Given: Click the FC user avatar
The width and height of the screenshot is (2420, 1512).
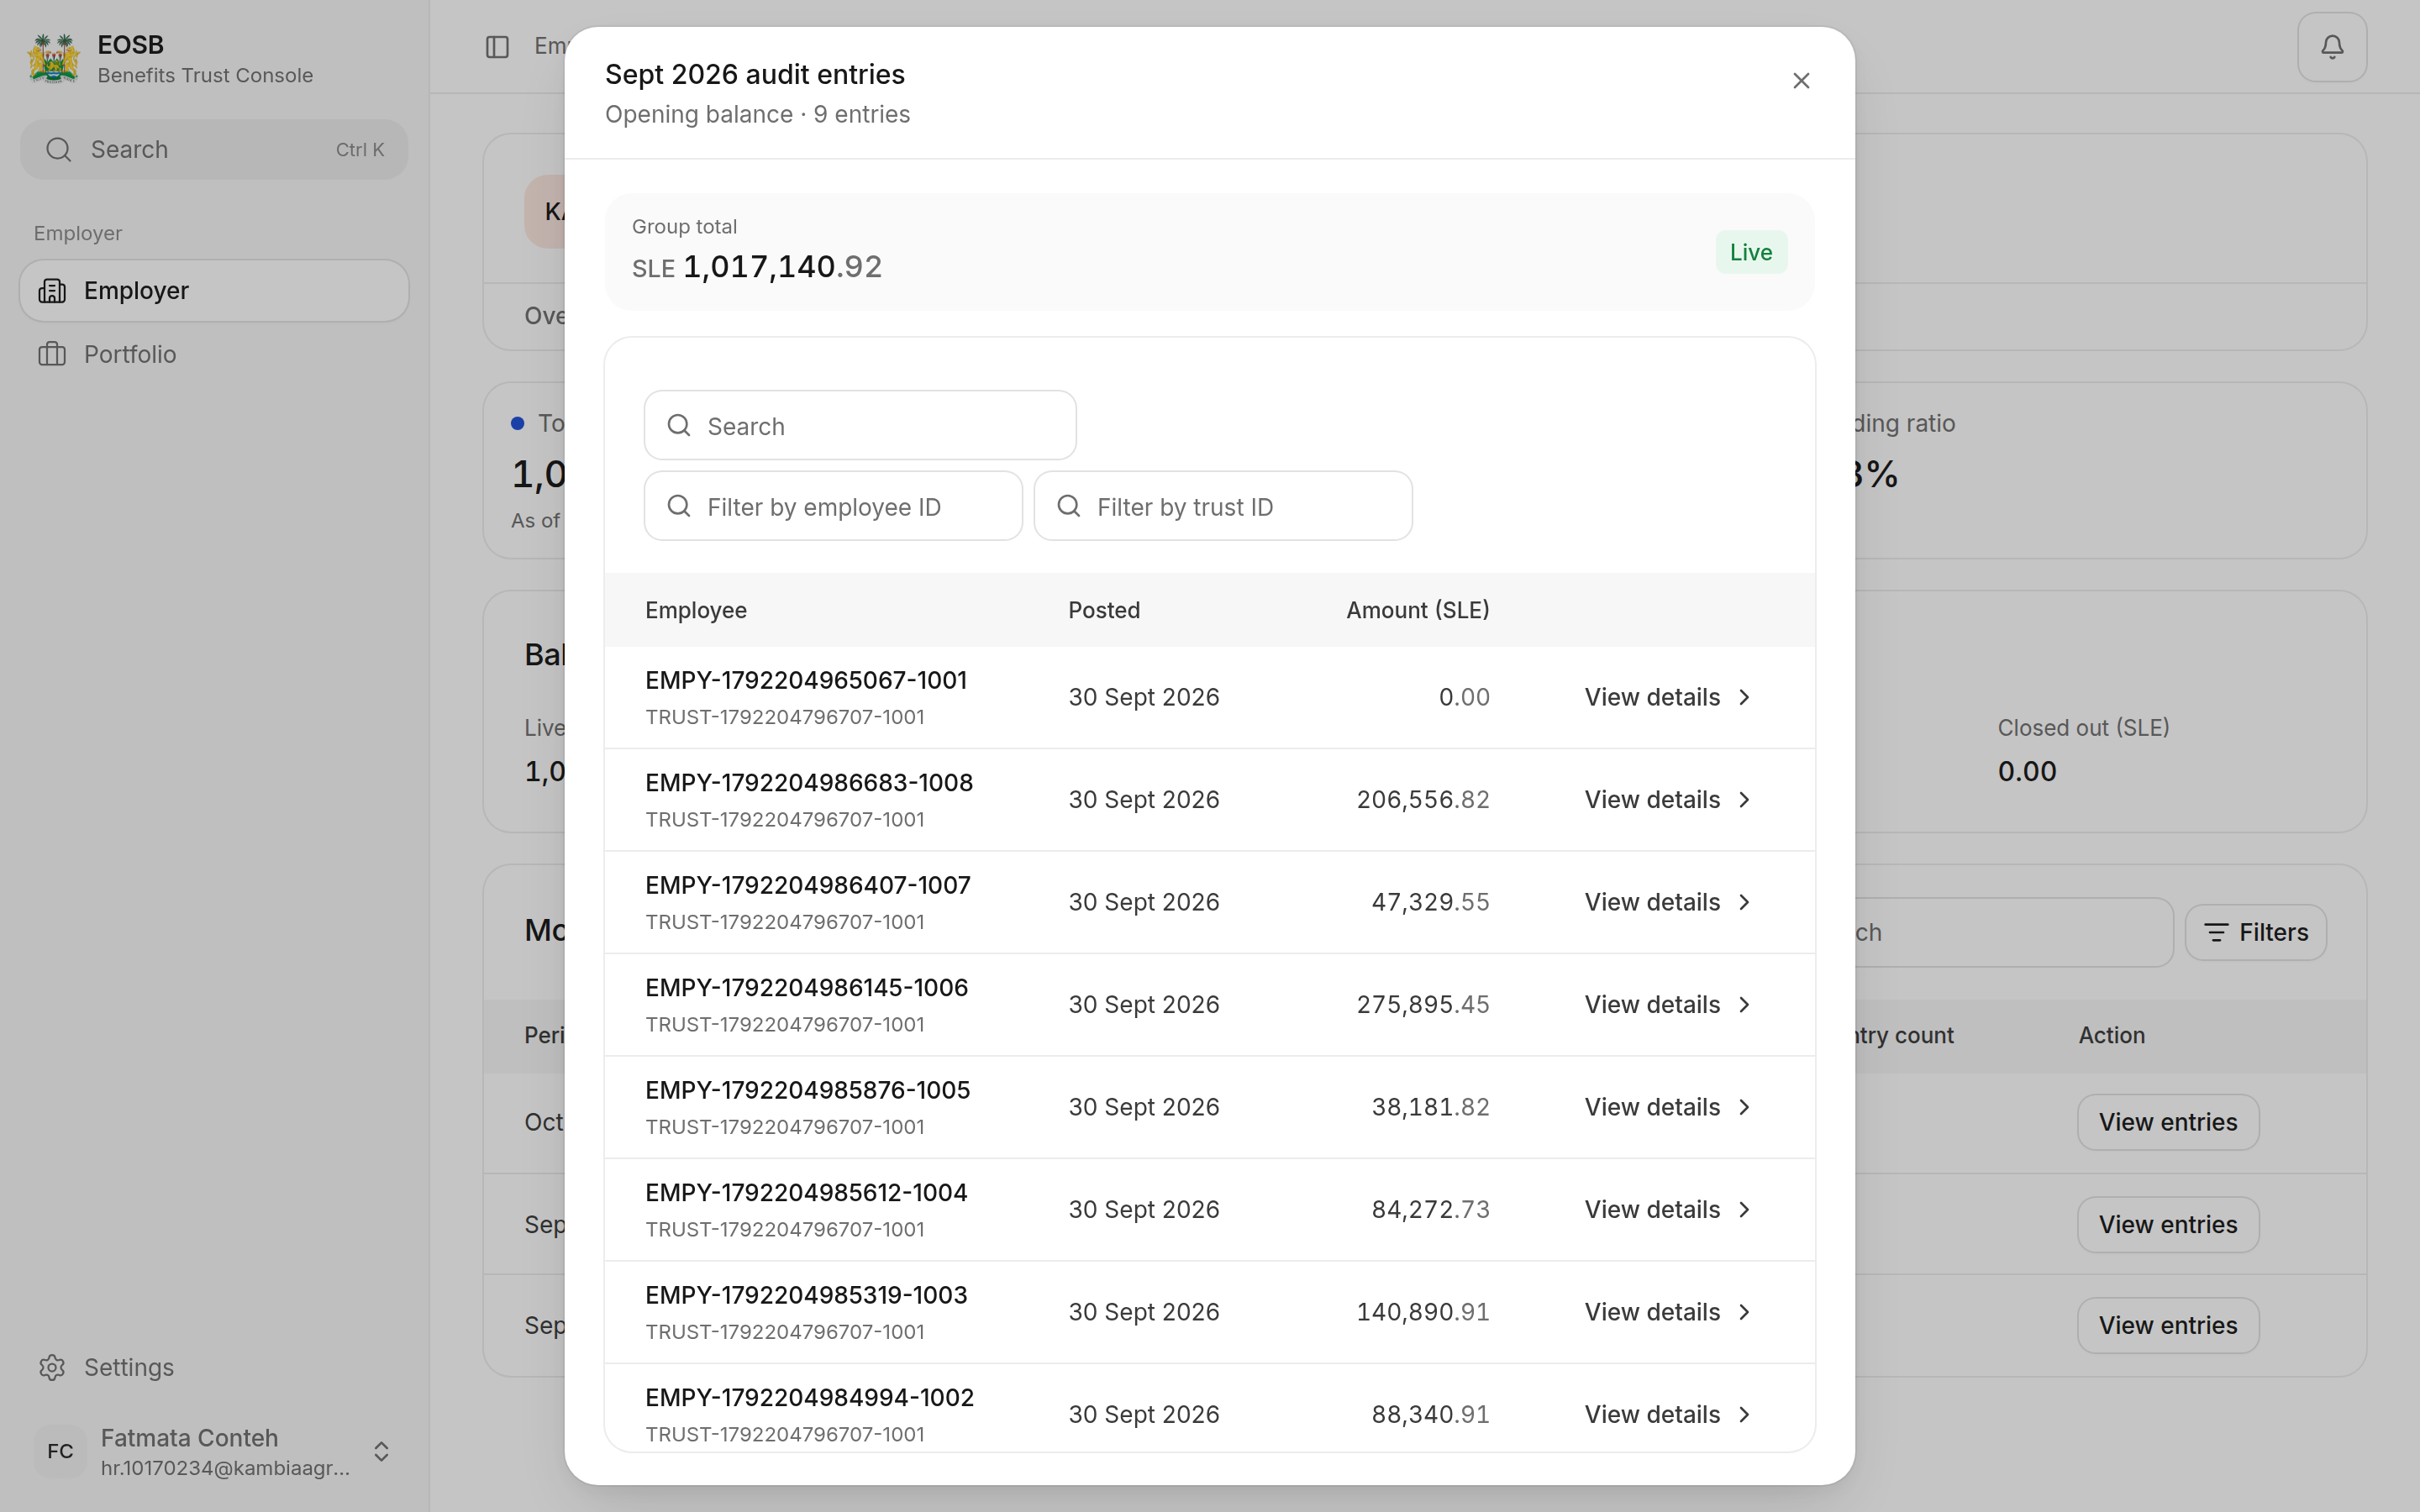Looking at the screenshot, I should [x=60, y=1452].
